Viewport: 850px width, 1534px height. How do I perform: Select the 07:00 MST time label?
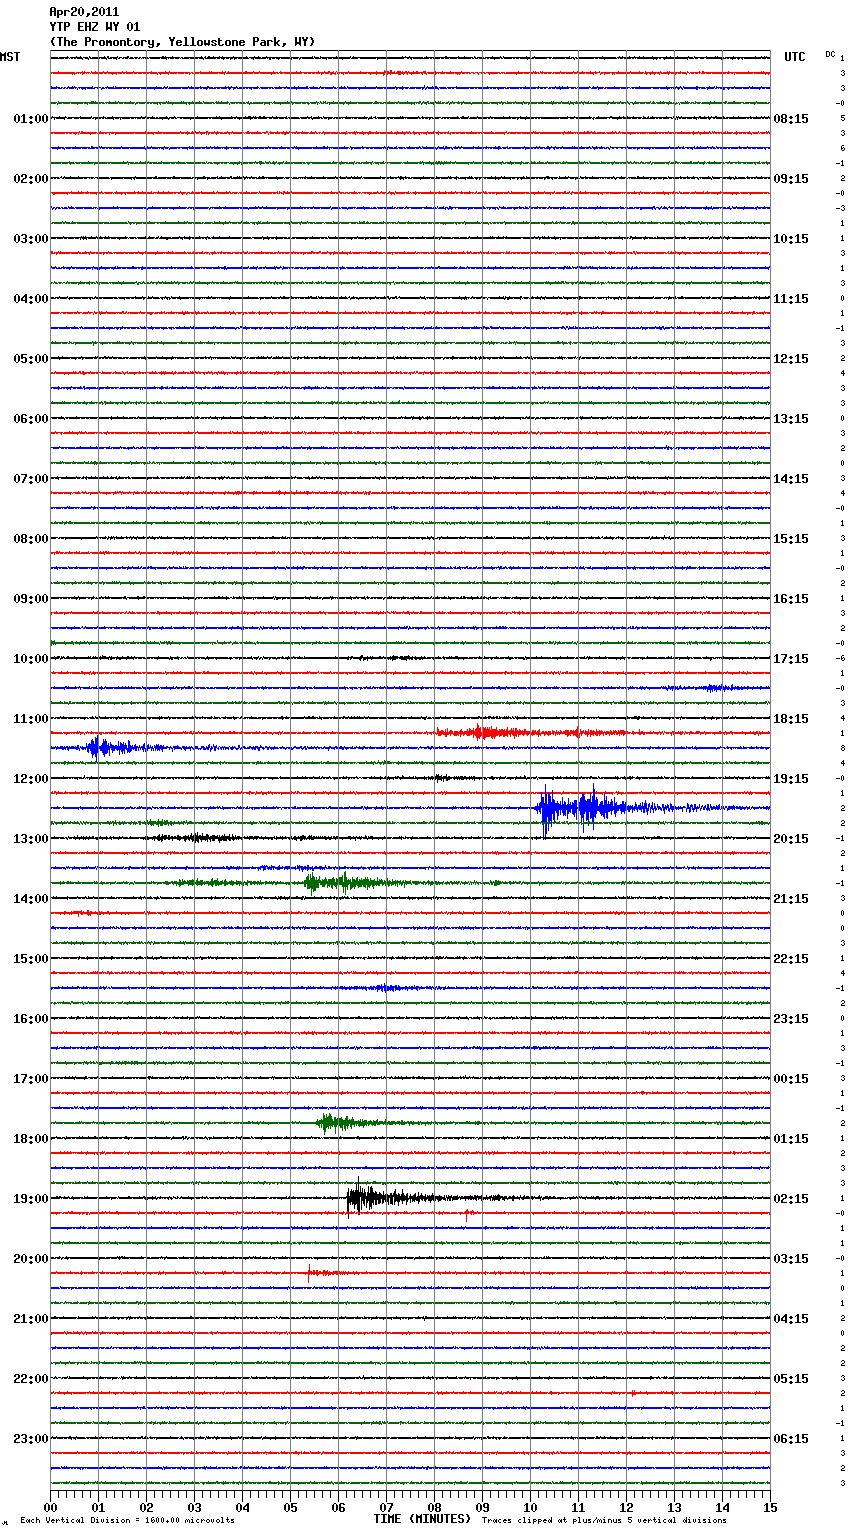pos(31,479)
